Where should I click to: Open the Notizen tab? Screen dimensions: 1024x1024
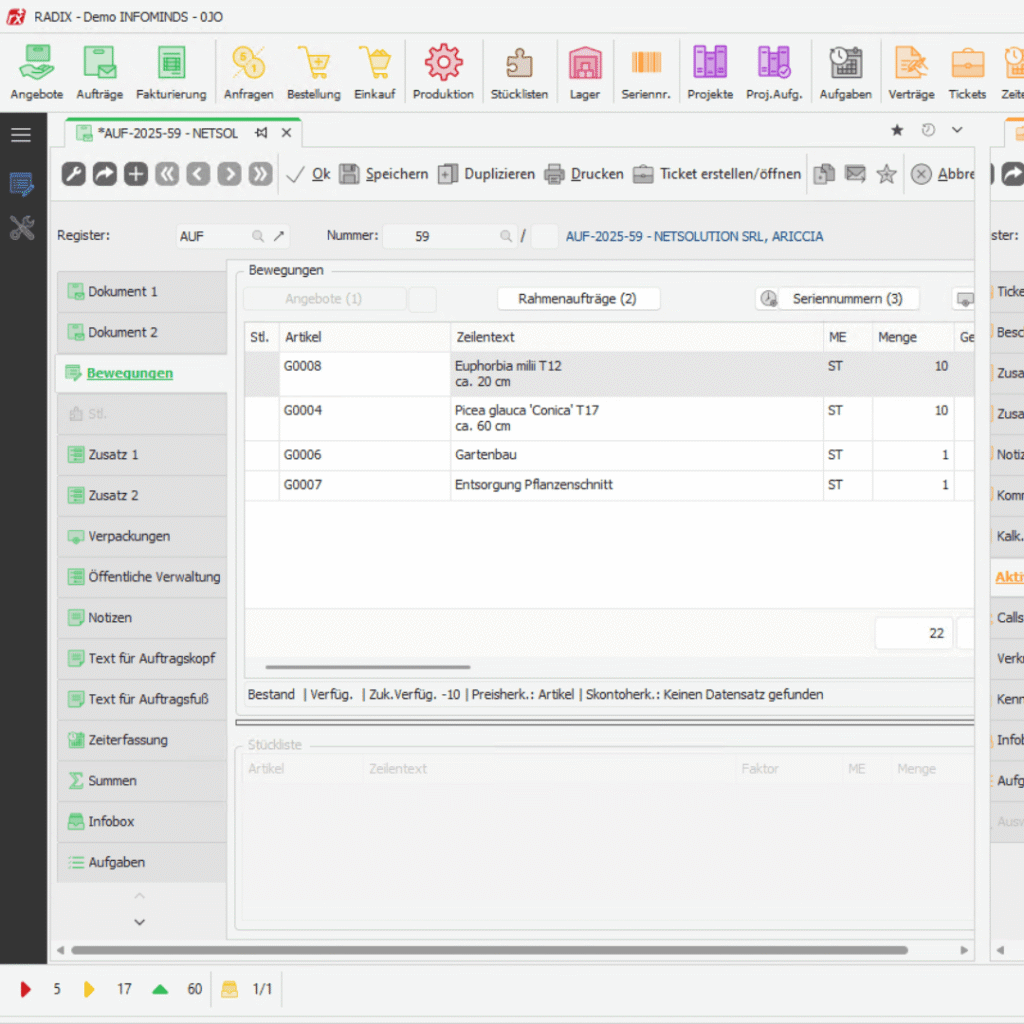(142, 618)
